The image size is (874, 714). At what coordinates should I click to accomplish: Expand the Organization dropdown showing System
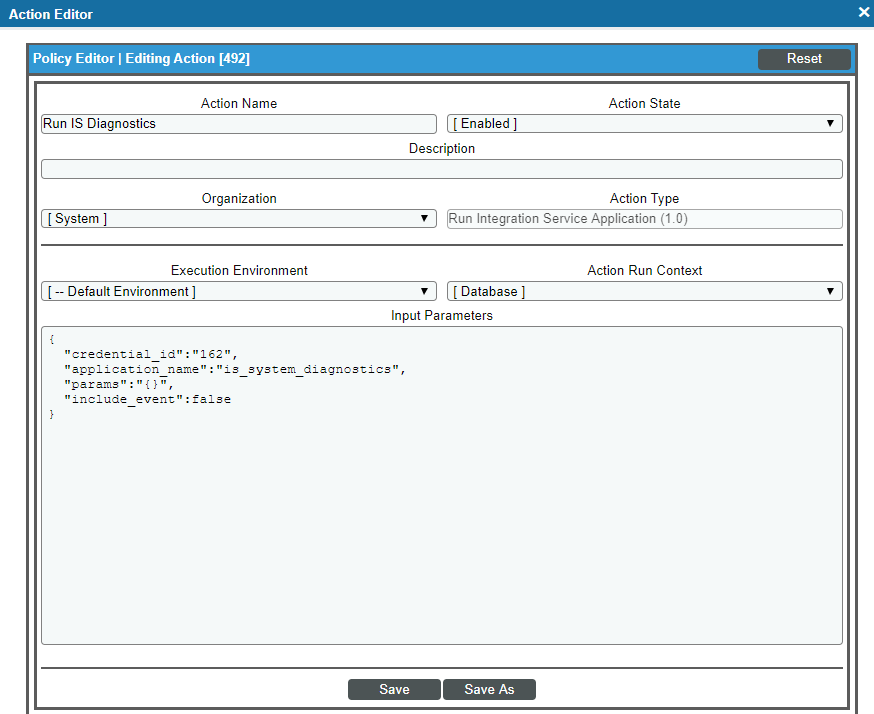[238, 219]
